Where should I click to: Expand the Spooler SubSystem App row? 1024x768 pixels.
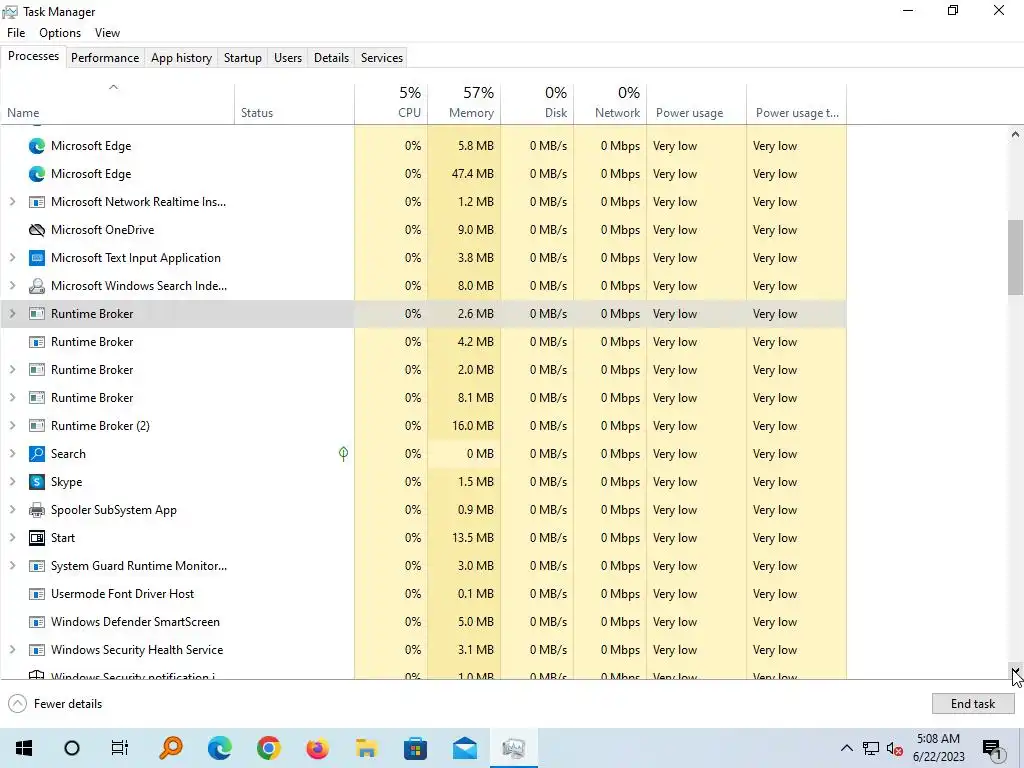click(12, 510)
